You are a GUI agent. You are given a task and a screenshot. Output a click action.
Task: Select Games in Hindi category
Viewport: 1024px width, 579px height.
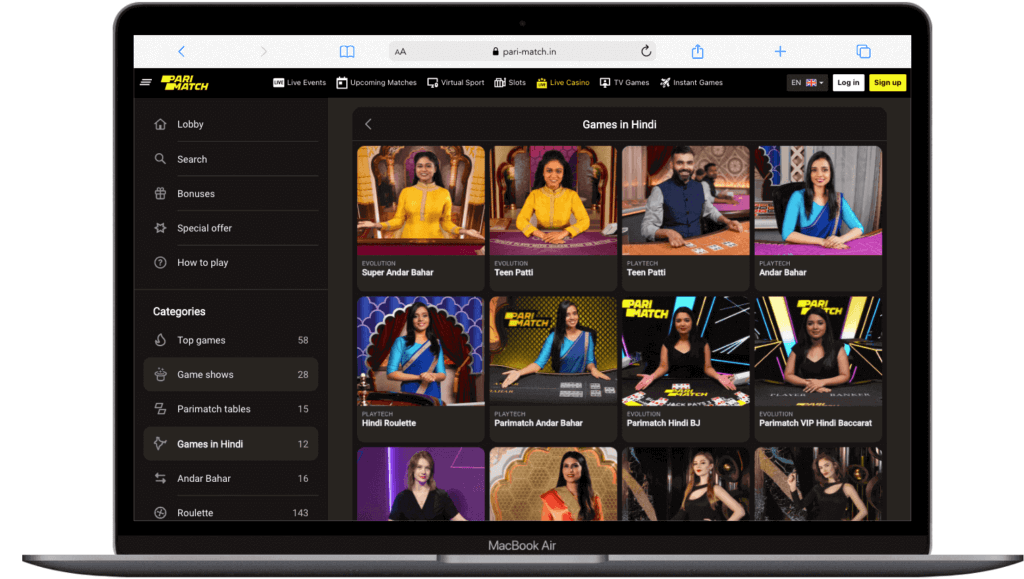click(231, 444)
